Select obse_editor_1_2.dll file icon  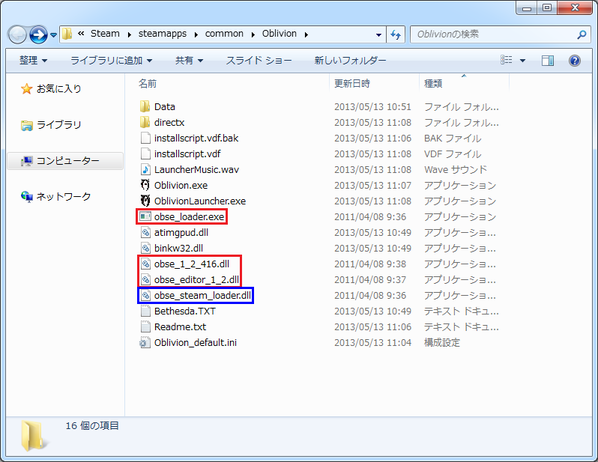pos(145,279)
